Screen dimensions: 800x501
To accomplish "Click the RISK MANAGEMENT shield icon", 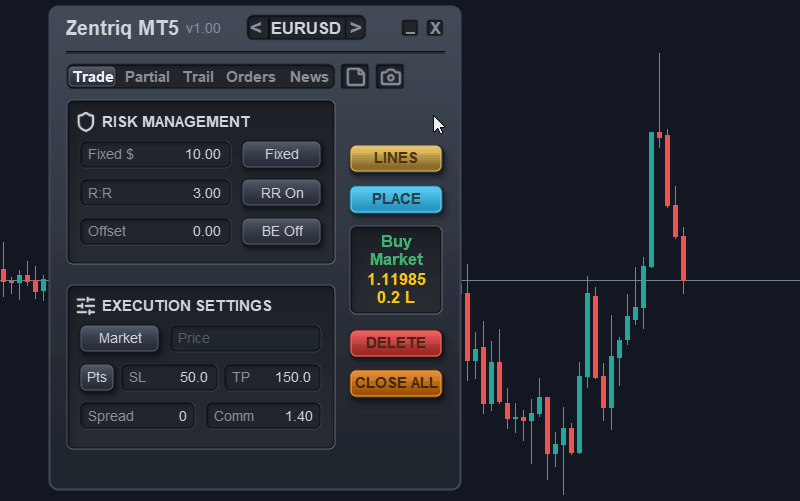I will 86,122.
